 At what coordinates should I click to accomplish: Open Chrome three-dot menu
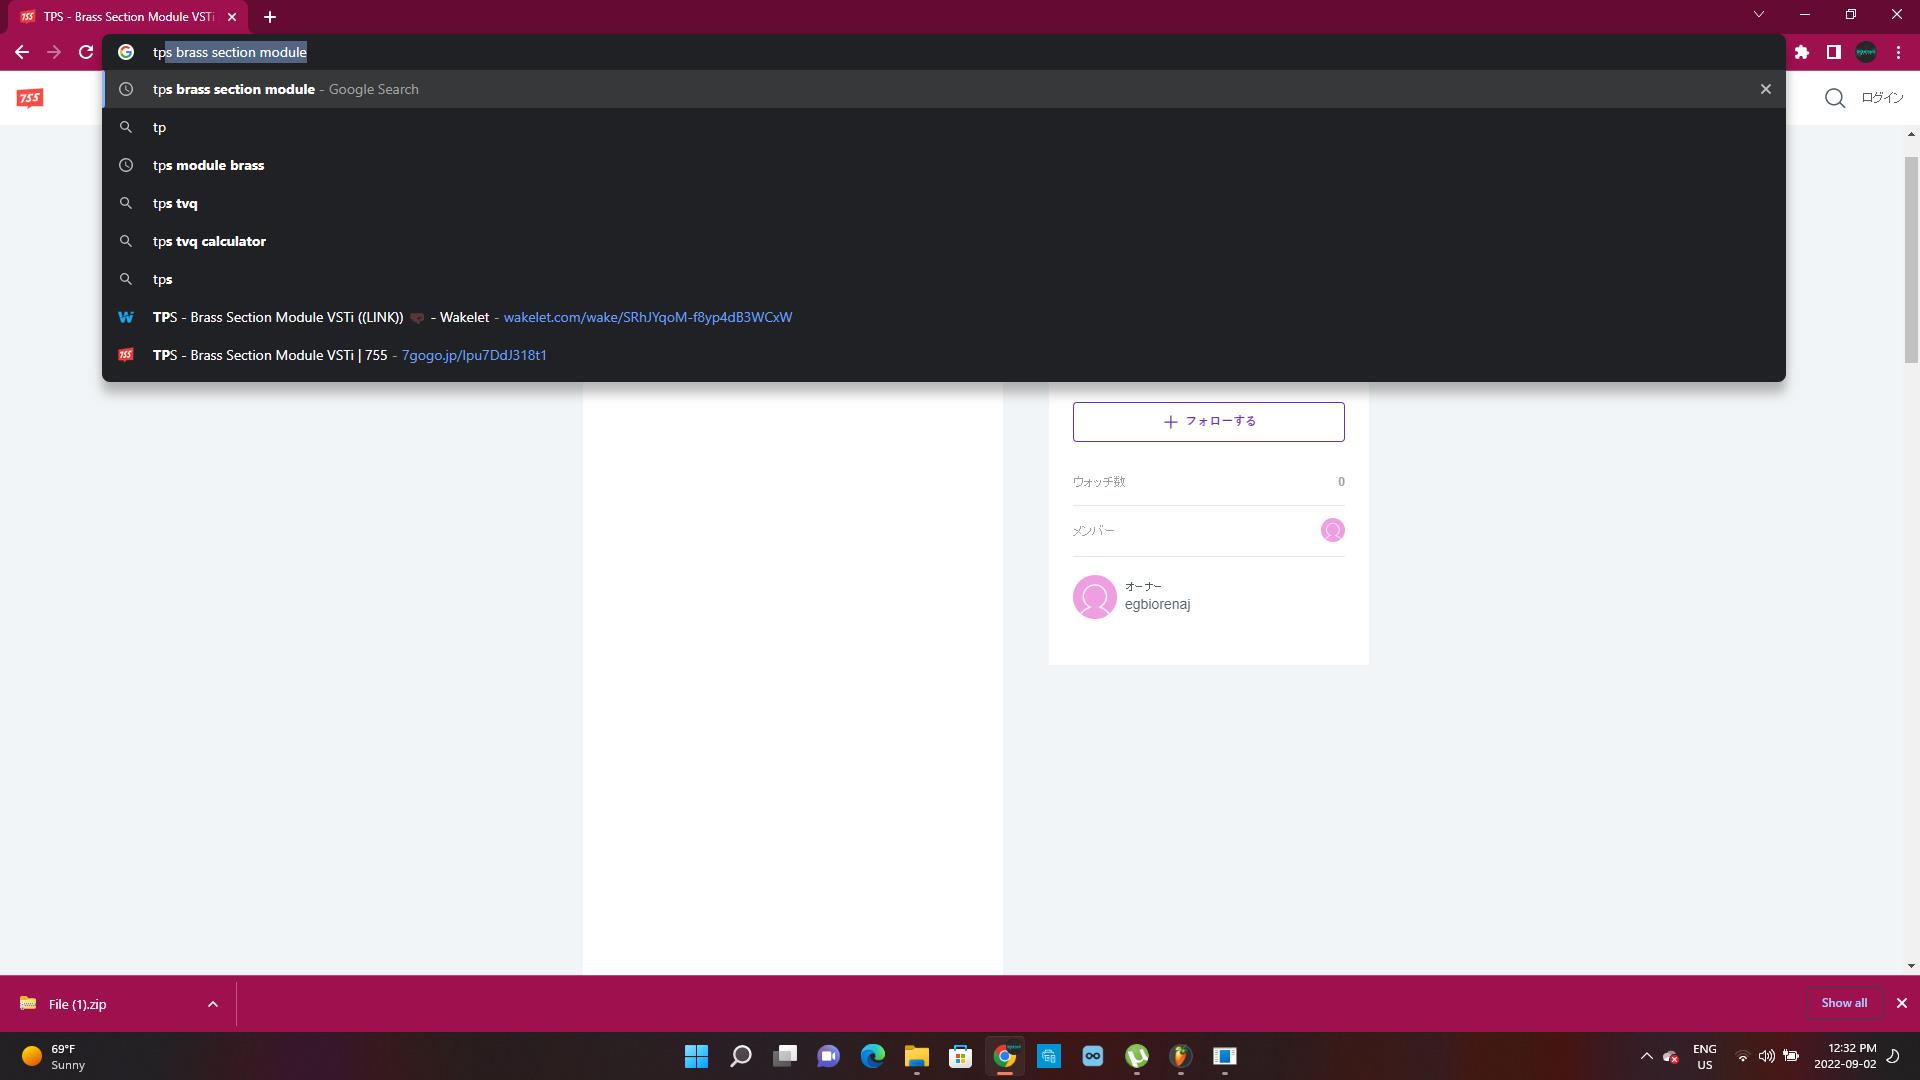coord(1898,52)
